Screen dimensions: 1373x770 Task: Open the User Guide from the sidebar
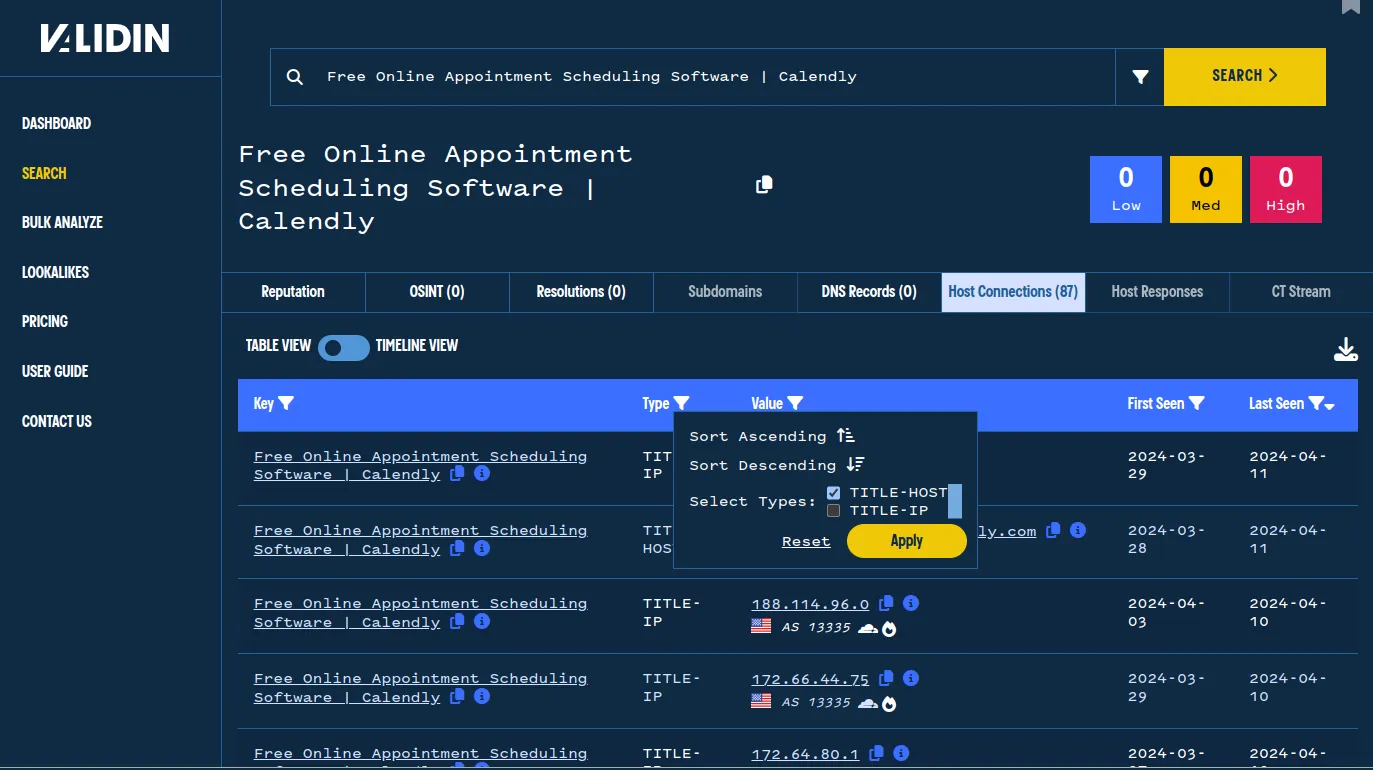(55, 371)
